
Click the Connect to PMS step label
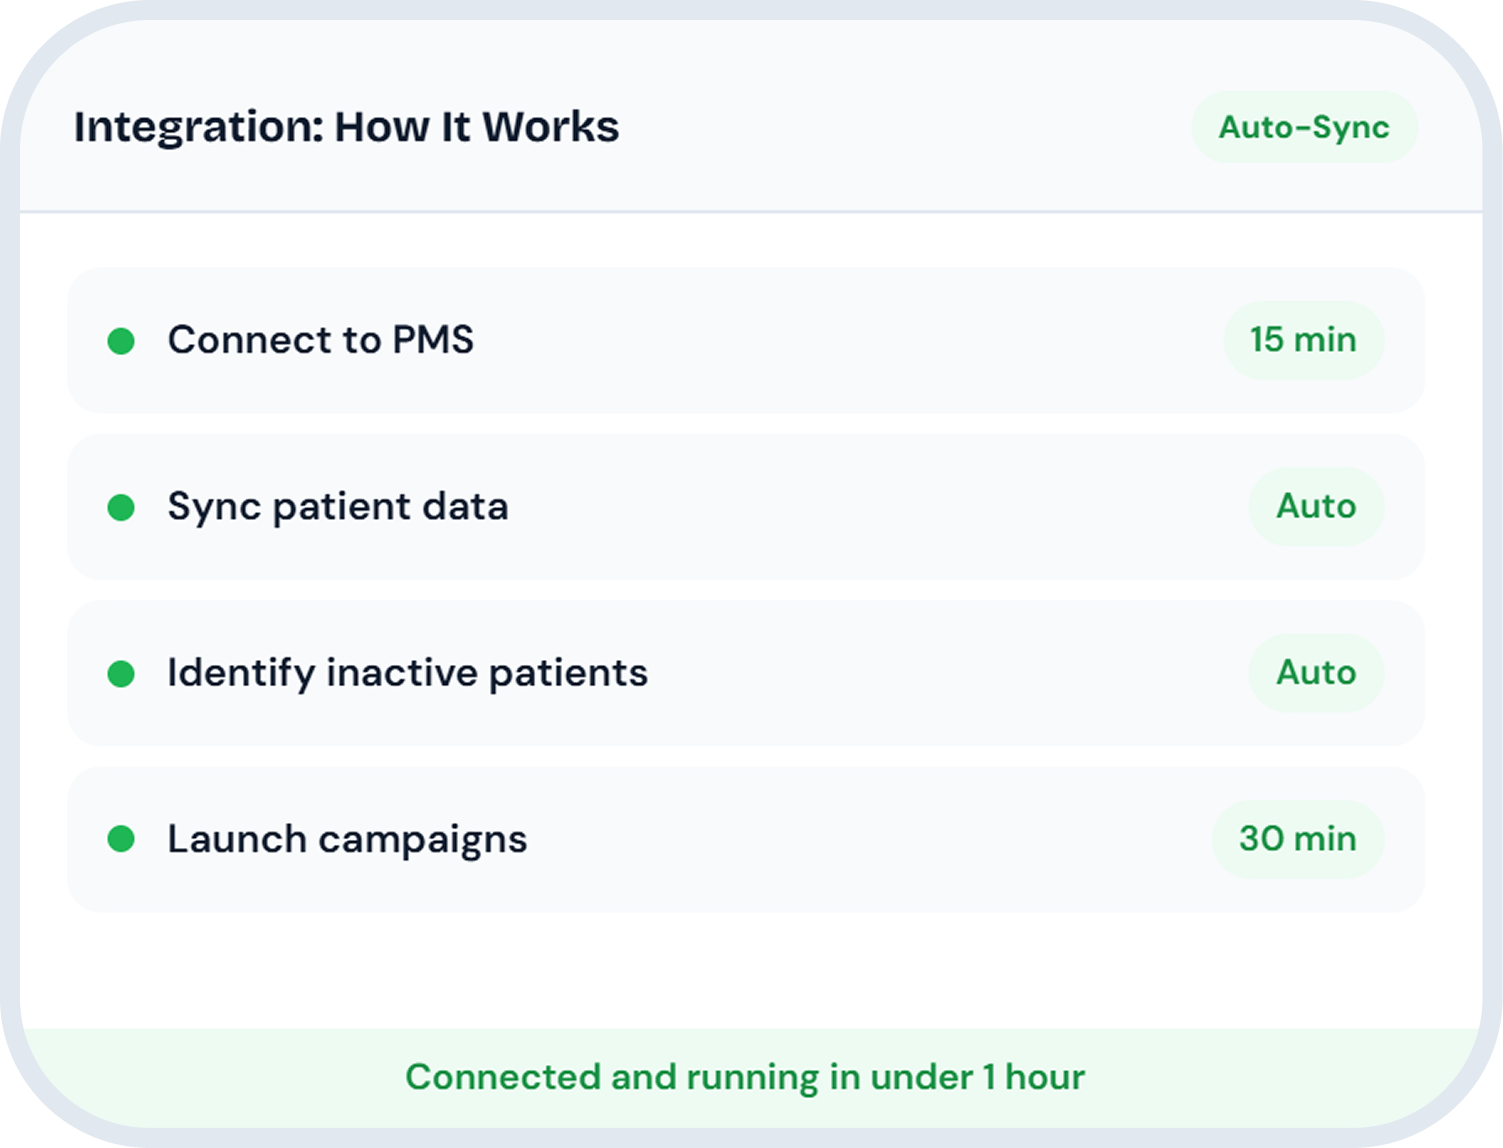point(320,340)
